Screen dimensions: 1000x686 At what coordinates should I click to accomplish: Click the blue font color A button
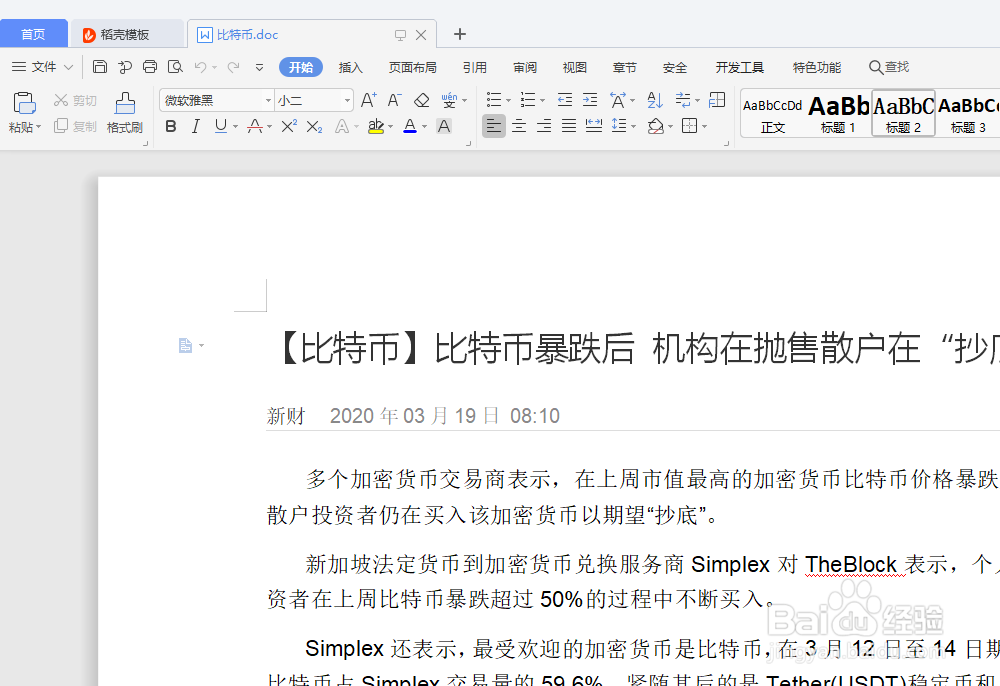(x=410, y=126)
